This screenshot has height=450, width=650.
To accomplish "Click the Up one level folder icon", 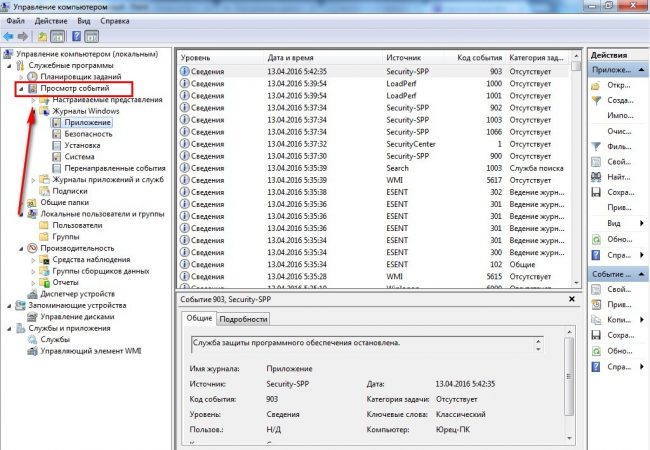I will click(42, 36).
